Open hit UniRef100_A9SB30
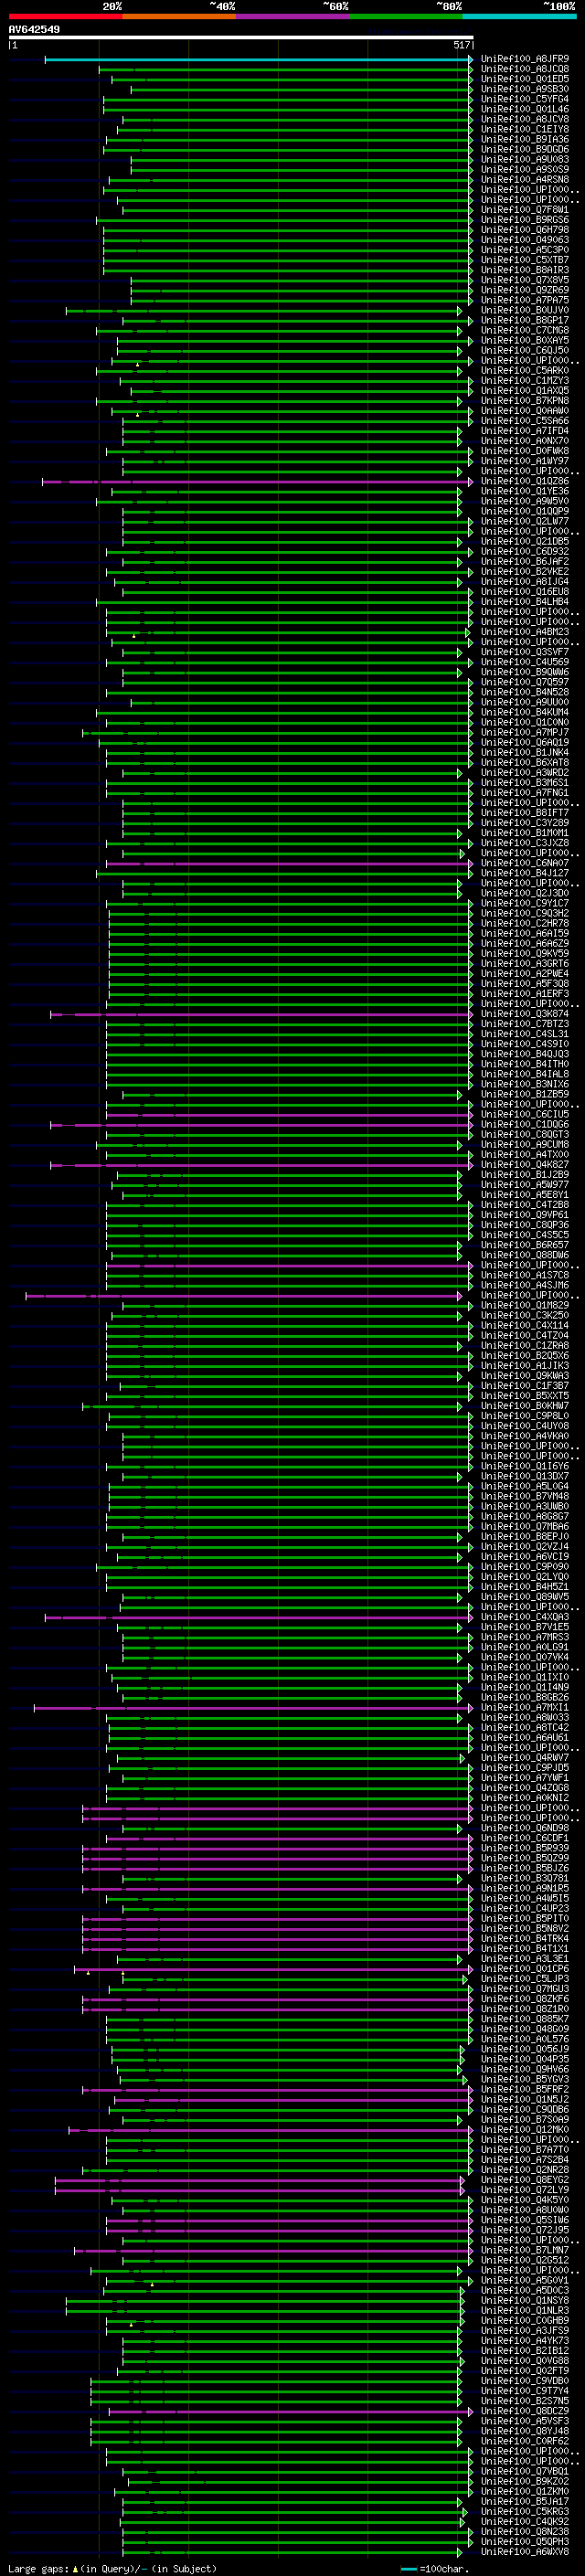 (525, 89)
